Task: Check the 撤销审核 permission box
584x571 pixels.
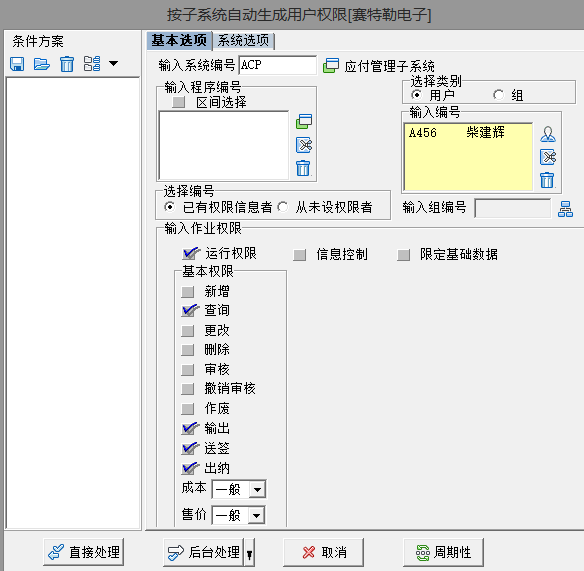Action: pyautogui.click(x=188, y=389)
